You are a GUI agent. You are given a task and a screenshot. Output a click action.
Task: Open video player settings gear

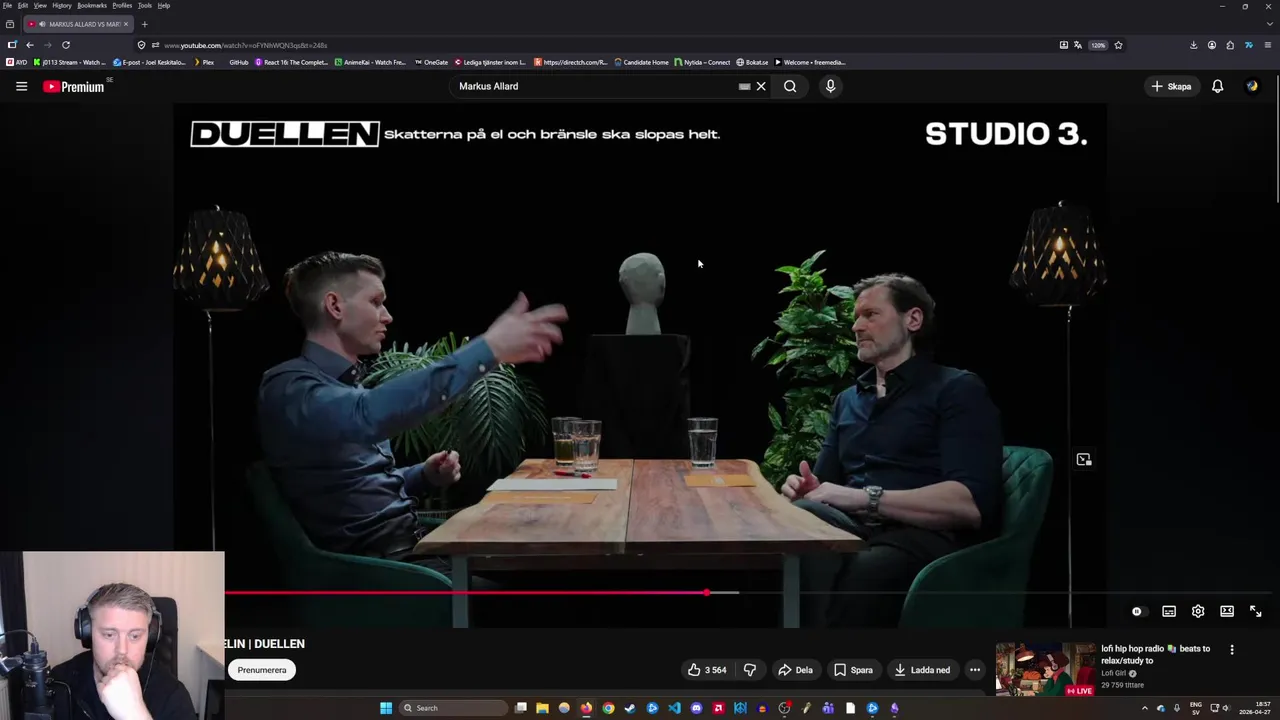[1198, 611]
